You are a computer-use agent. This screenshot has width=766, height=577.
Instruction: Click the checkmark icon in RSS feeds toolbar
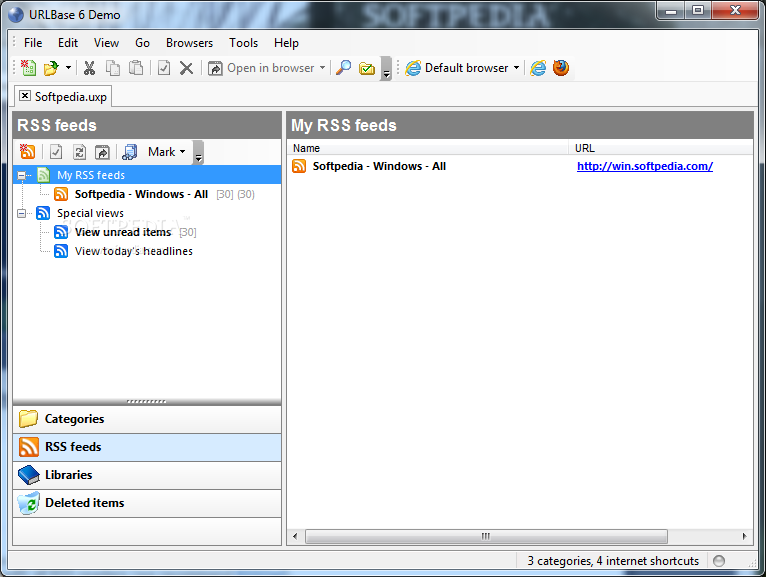tap(56, 152)
